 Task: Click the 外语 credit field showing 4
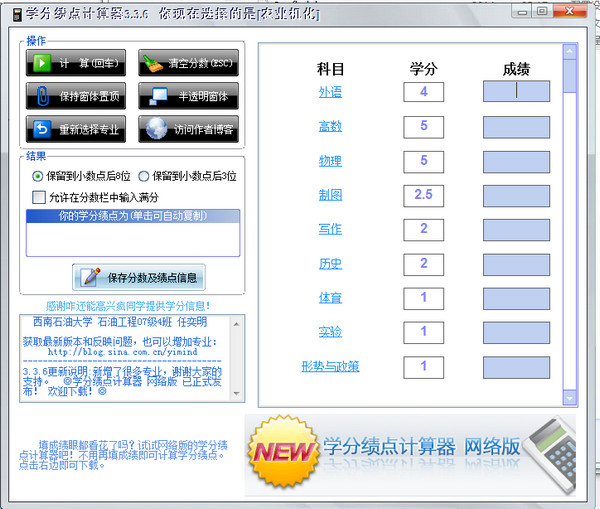[424, 92]
